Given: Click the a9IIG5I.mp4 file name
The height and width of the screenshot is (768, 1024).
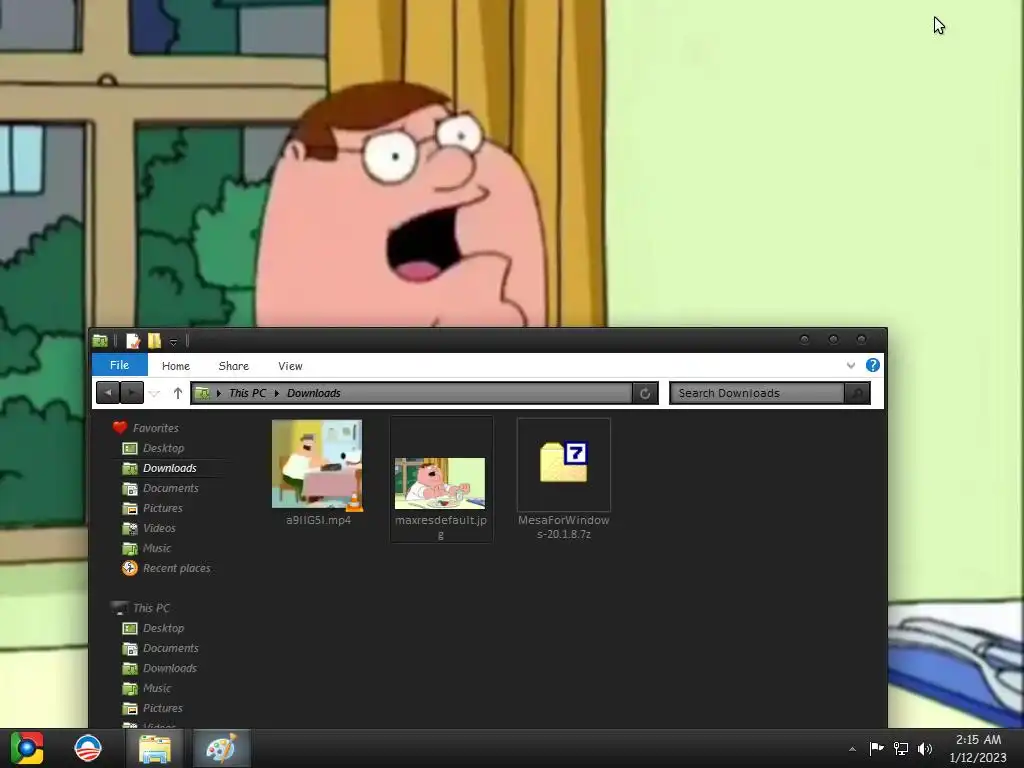Looking at the screenshot, I should click(318, 520).
